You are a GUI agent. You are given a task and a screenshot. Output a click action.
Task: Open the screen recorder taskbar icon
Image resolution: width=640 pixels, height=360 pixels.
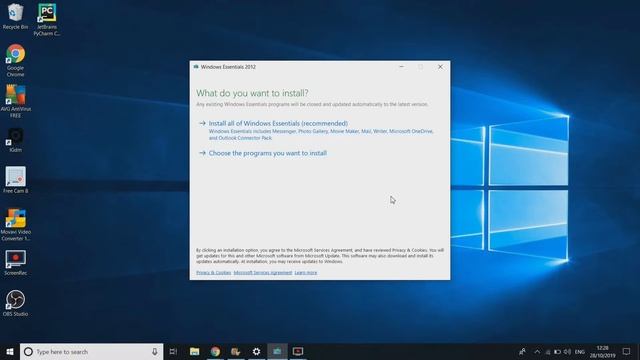tap(298, 351)
